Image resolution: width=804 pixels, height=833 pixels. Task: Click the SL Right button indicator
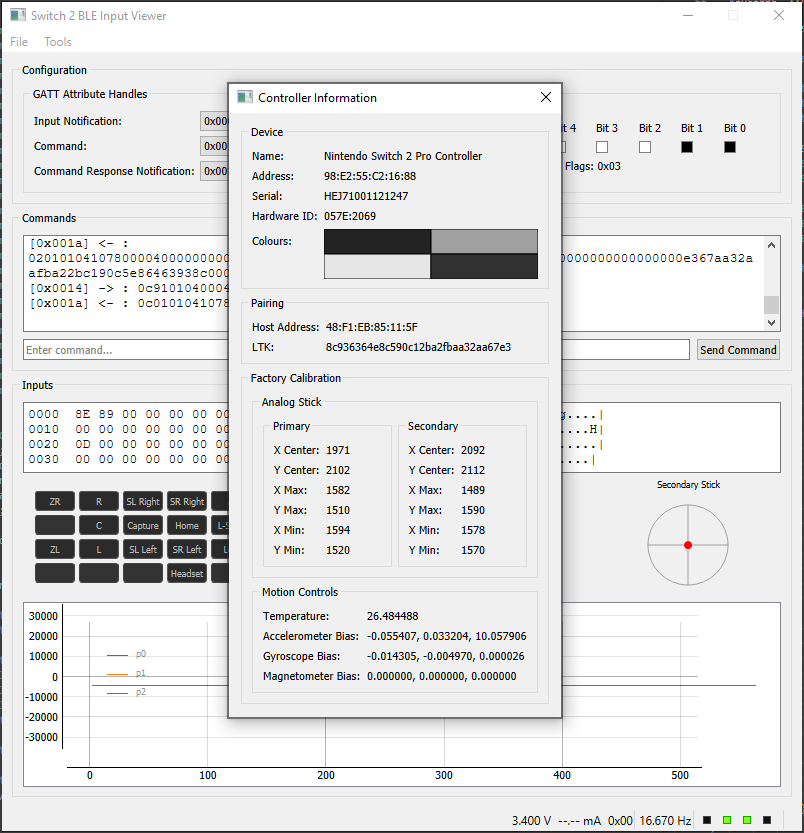(143, 501)
